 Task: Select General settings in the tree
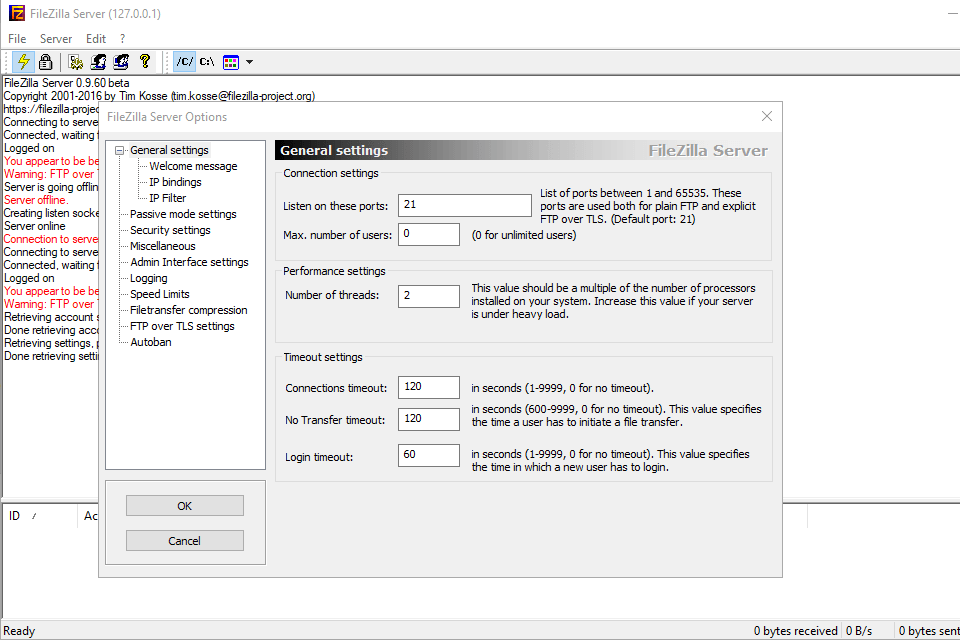click(169, 150)
